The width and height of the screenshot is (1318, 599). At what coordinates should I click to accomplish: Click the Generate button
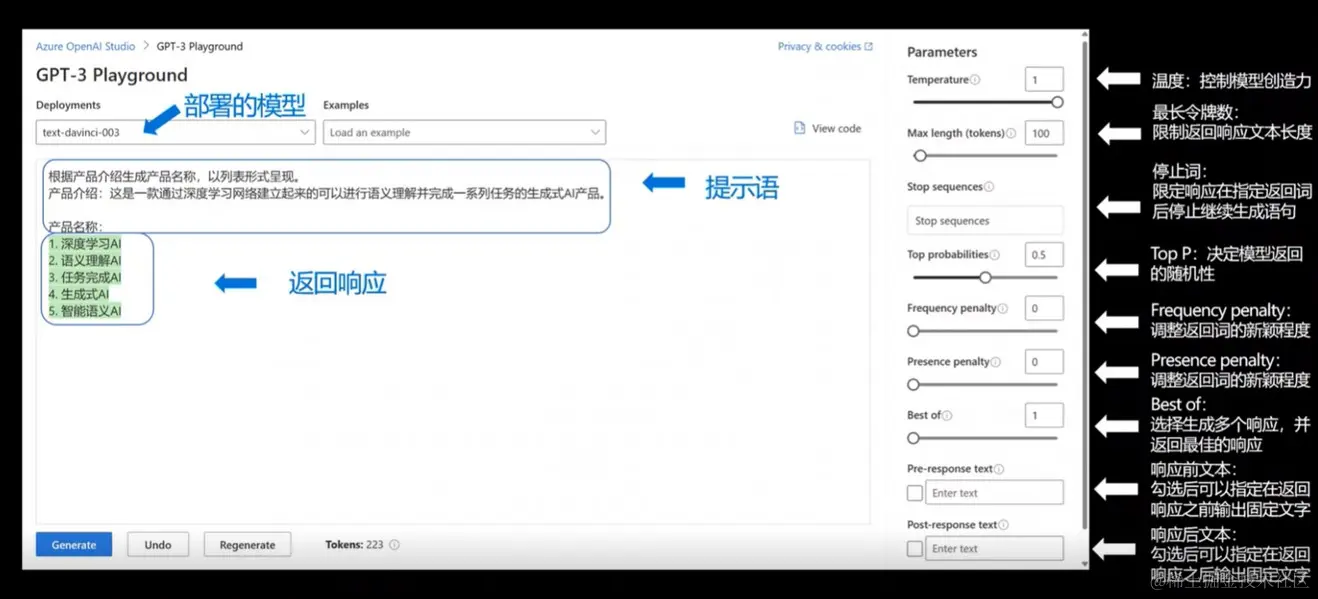(74, 545)
